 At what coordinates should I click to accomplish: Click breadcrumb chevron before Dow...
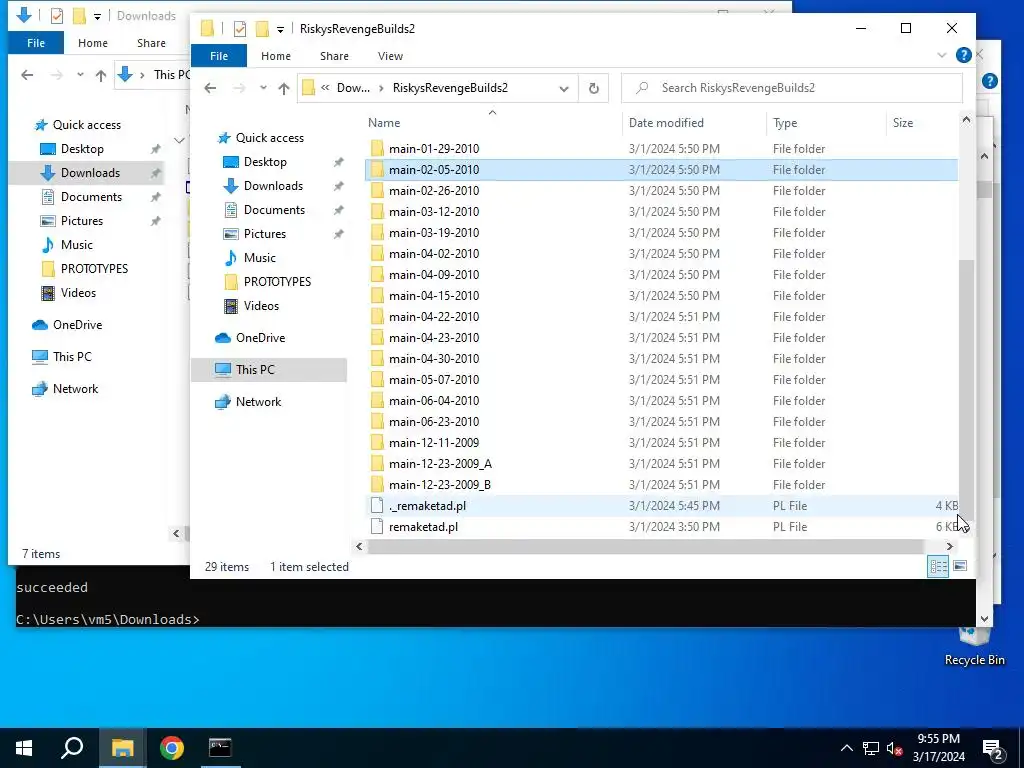click(325, 88)
